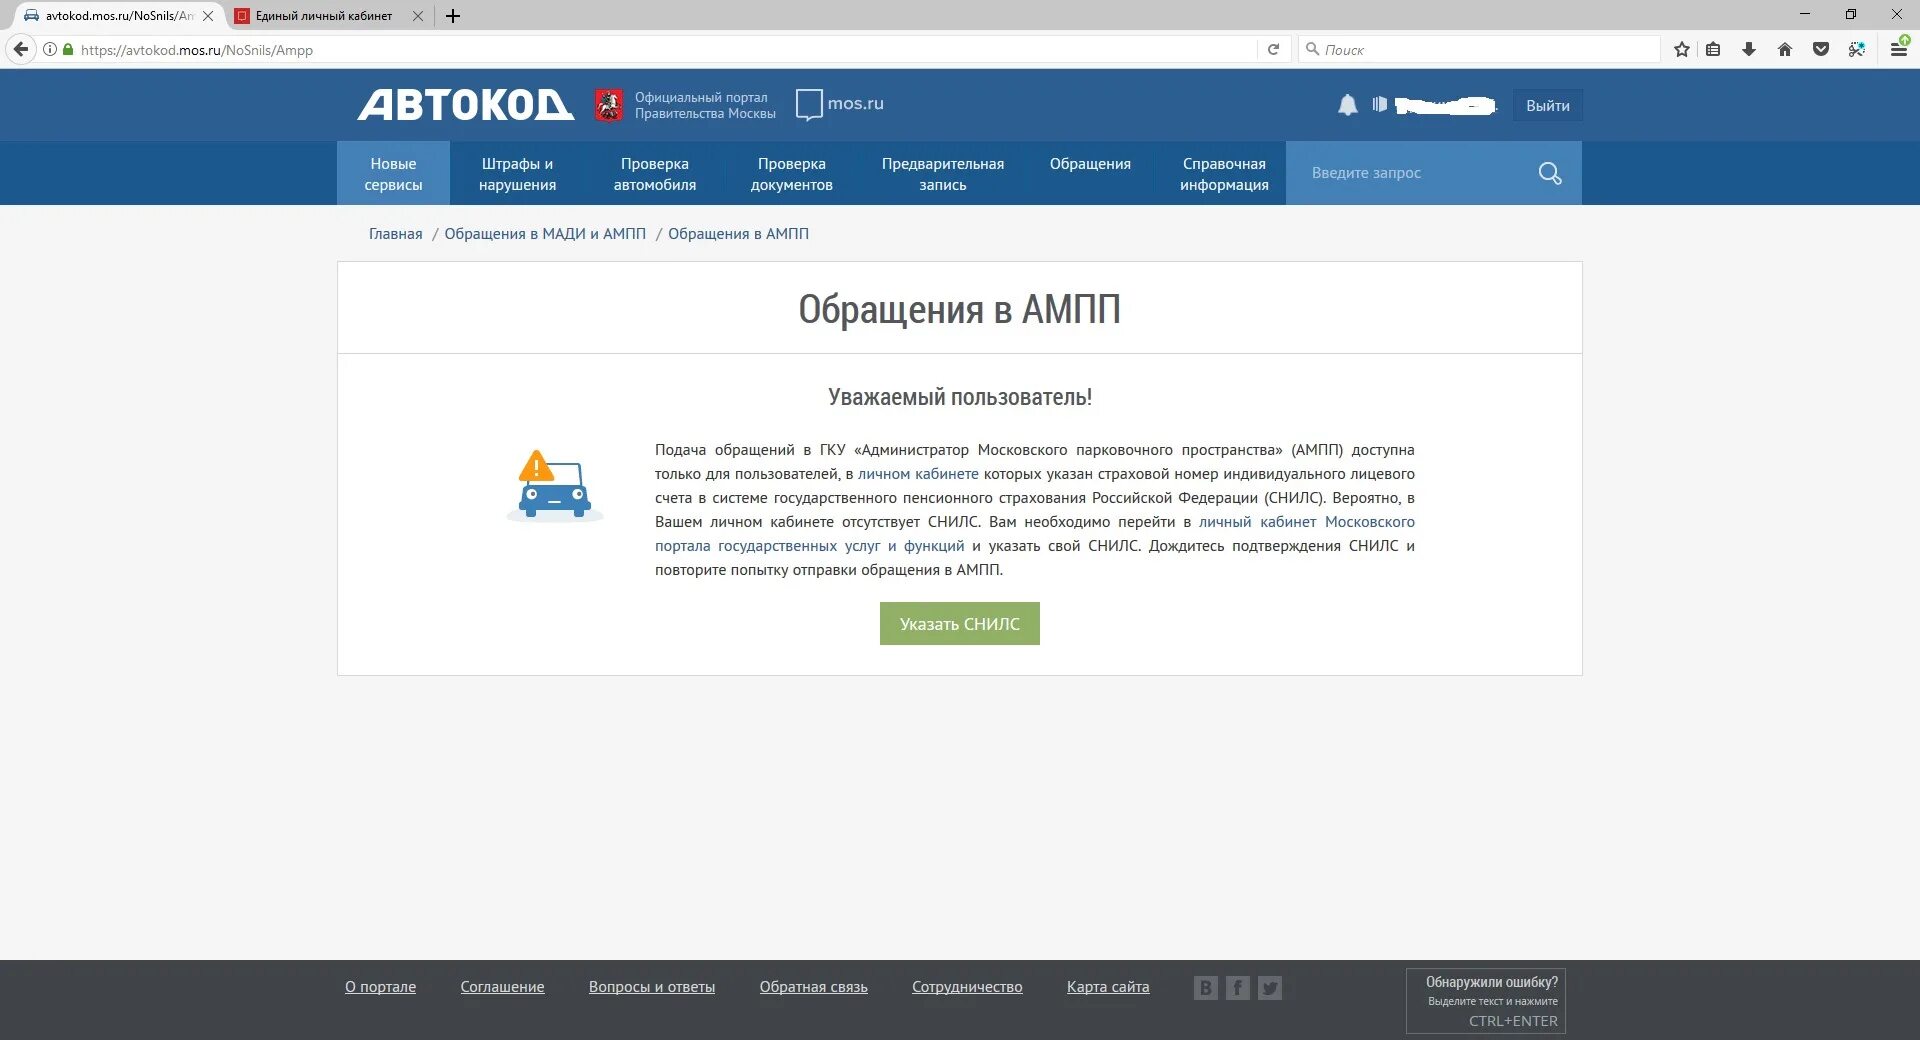The height and width of the screenshot is (1040, 1920).
Task: Click the Обнаружили ошибку? box
Action: coord(1486,1001)
